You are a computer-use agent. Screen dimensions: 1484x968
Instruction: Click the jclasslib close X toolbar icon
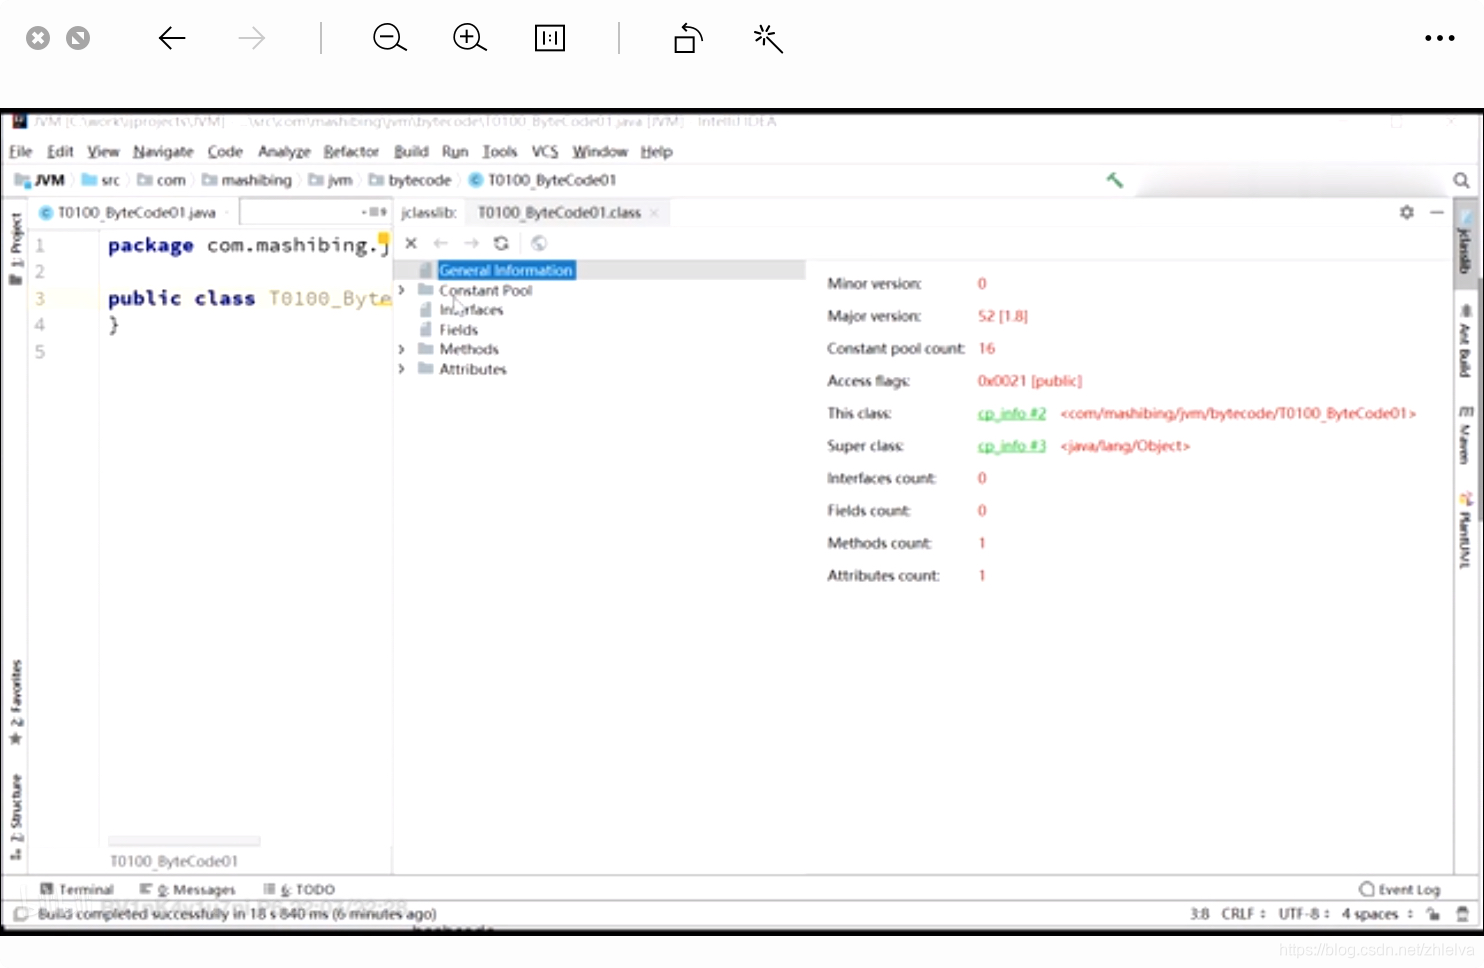(x=411, y=243)
